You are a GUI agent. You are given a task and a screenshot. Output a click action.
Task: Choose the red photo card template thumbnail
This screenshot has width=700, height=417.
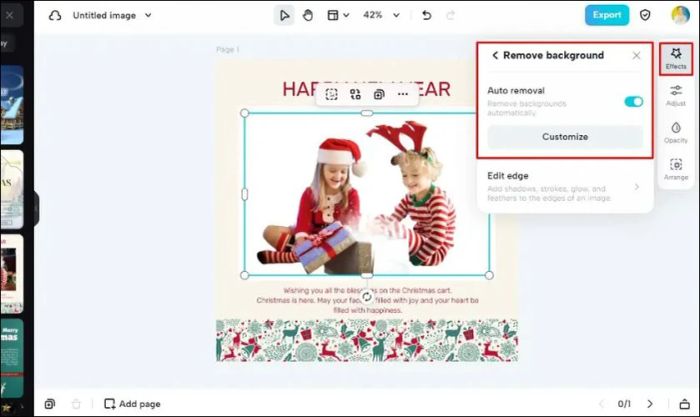pos(12,274)
